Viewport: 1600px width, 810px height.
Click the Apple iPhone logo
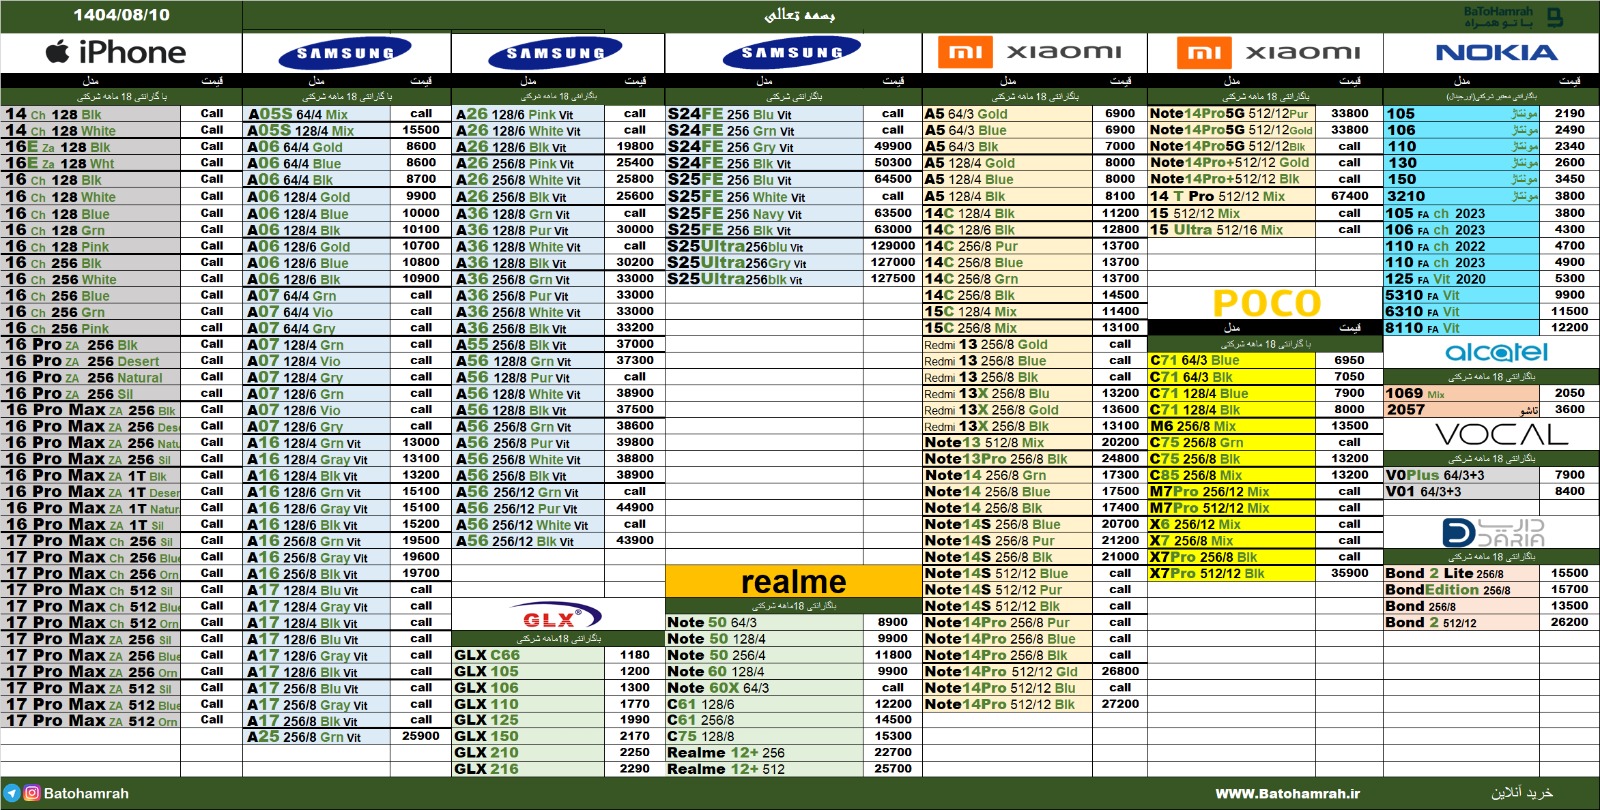click(x=117, y=52)
